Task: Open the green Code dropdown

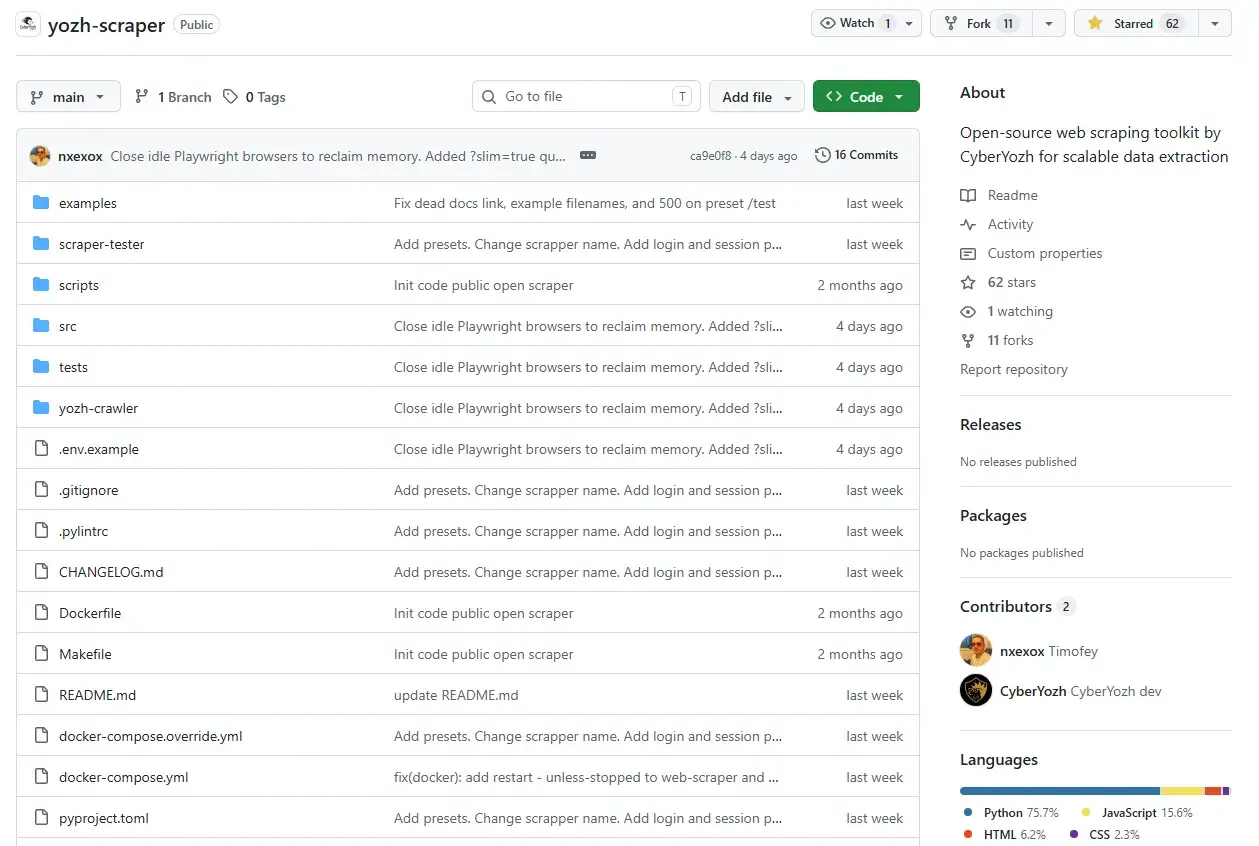Action: [x=866, y=97]
